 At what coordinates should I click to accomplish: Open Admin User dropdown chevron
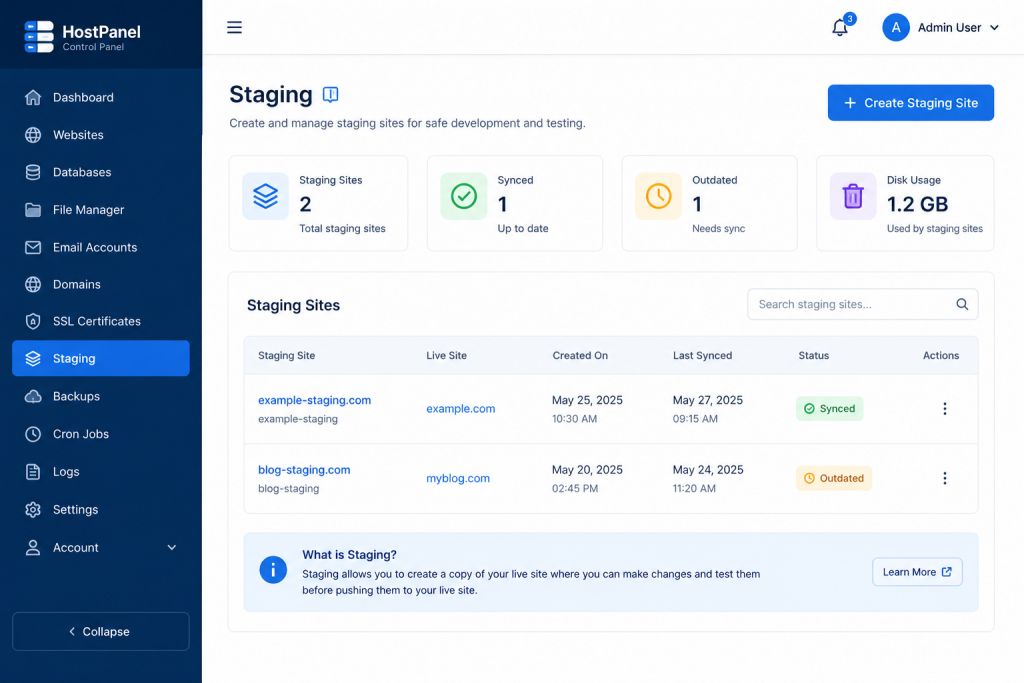[994, 27]
